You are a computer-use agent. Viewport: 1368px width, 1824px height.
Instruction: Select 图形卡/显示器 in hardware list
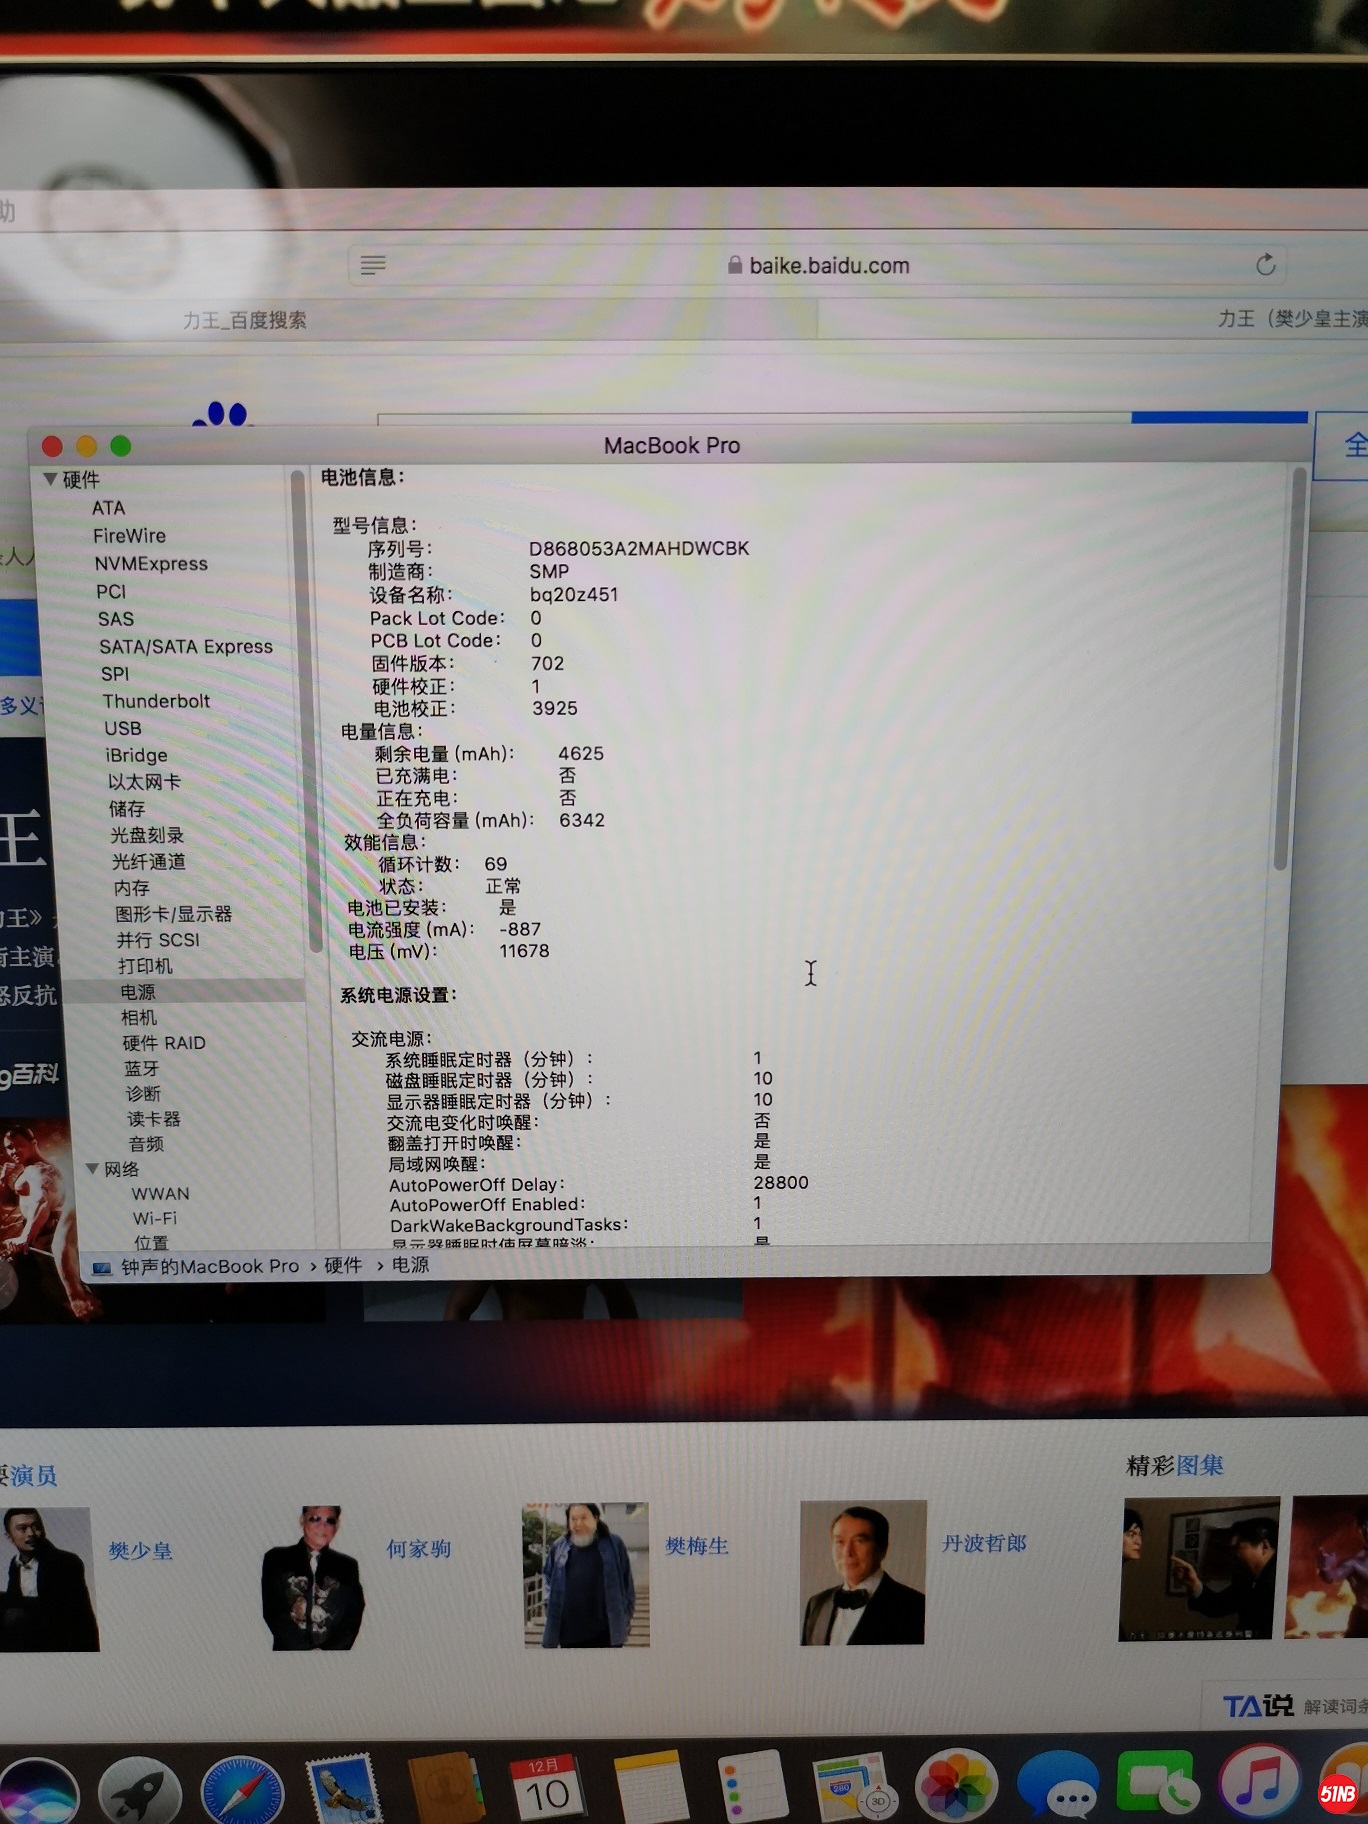(173, 914)
